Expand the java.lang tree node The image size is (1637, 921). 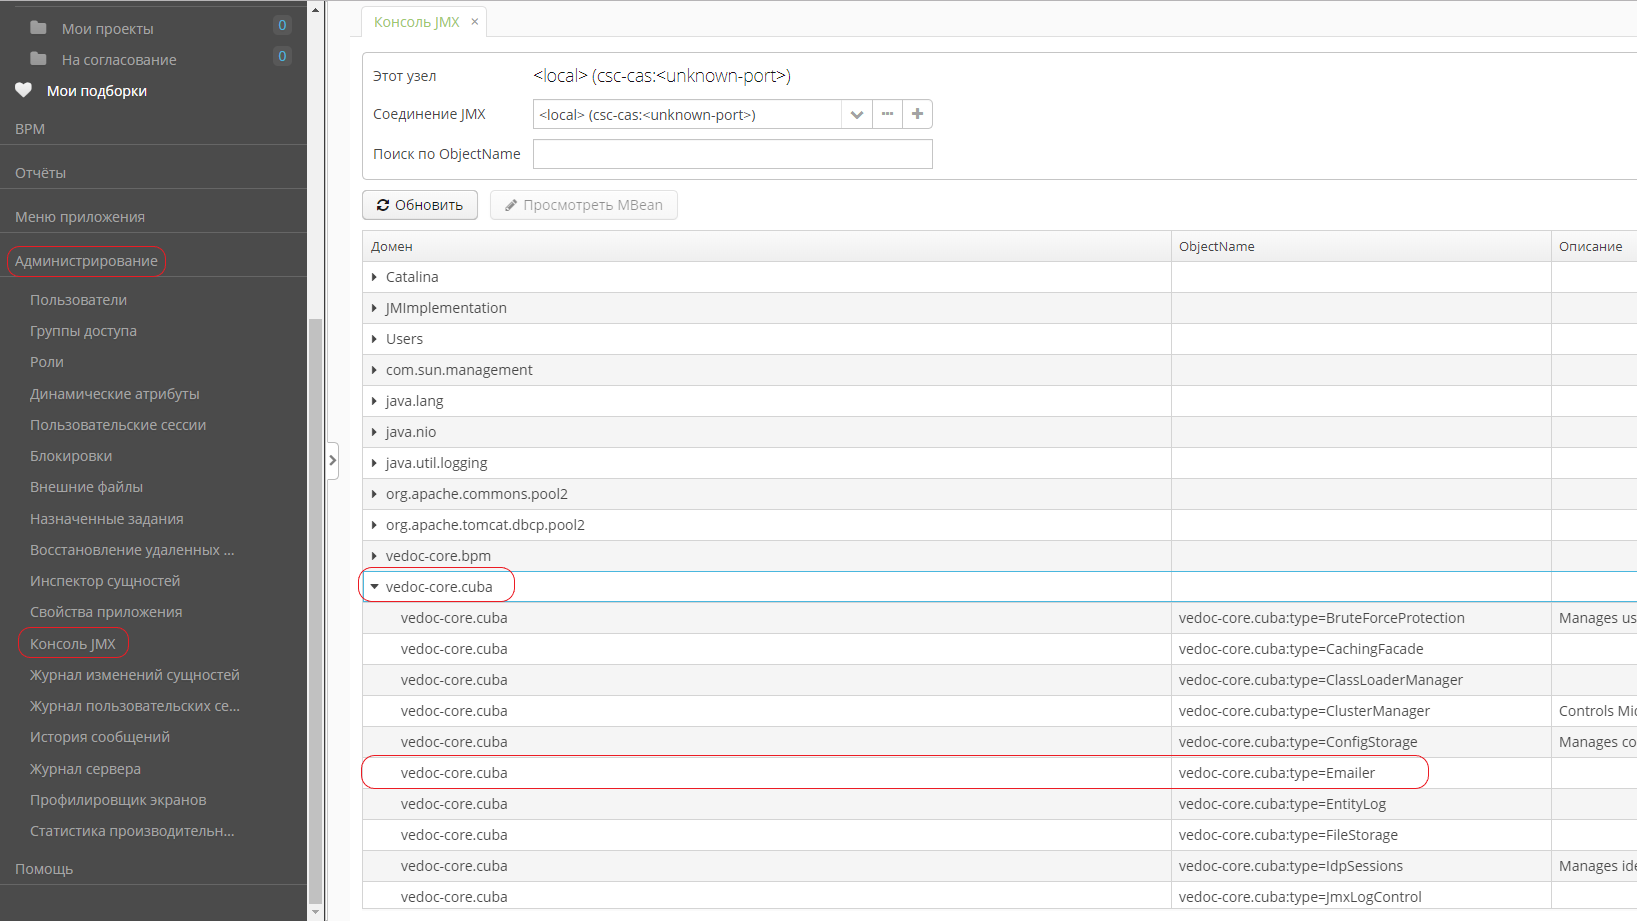click(374, 401)
